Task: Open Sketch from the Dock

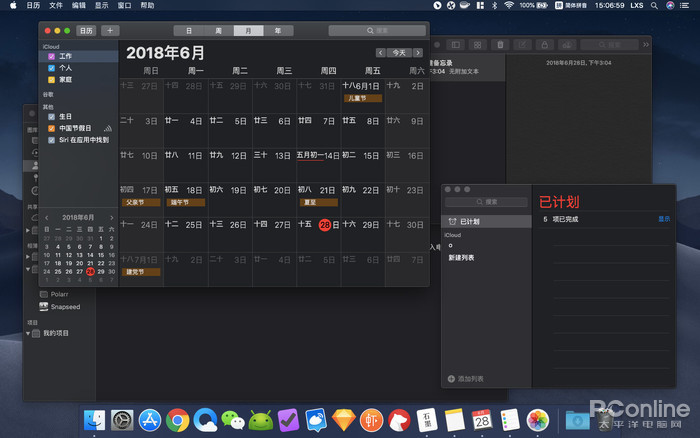Action: (x=344, y=420)
